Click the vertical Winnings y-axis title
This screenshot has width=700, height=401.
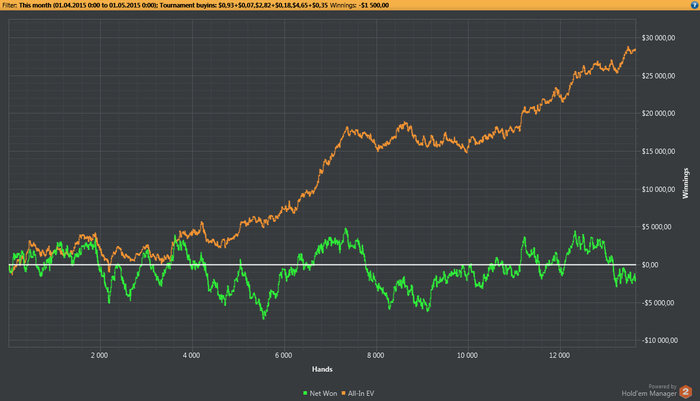[x=685, y=183]
